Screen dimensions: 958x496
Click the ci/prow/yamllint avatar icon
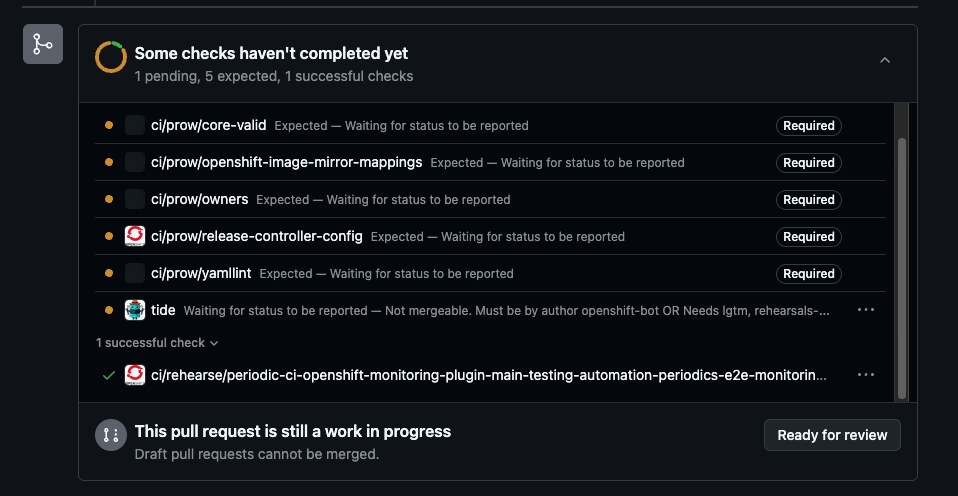tap(135, 273)
